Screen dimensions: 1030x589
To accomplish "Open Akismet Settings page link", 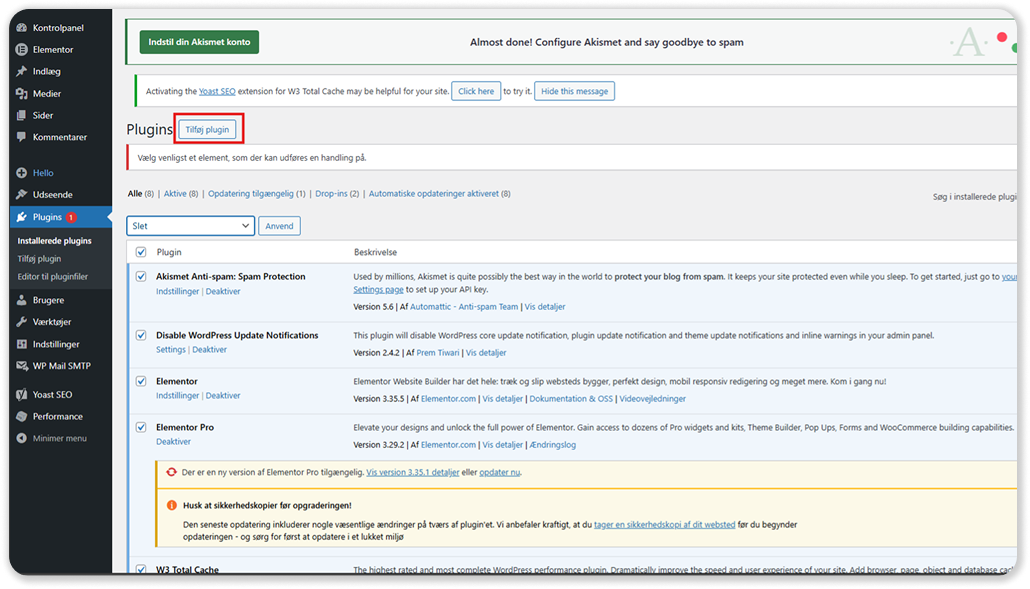I will (378, 290).
